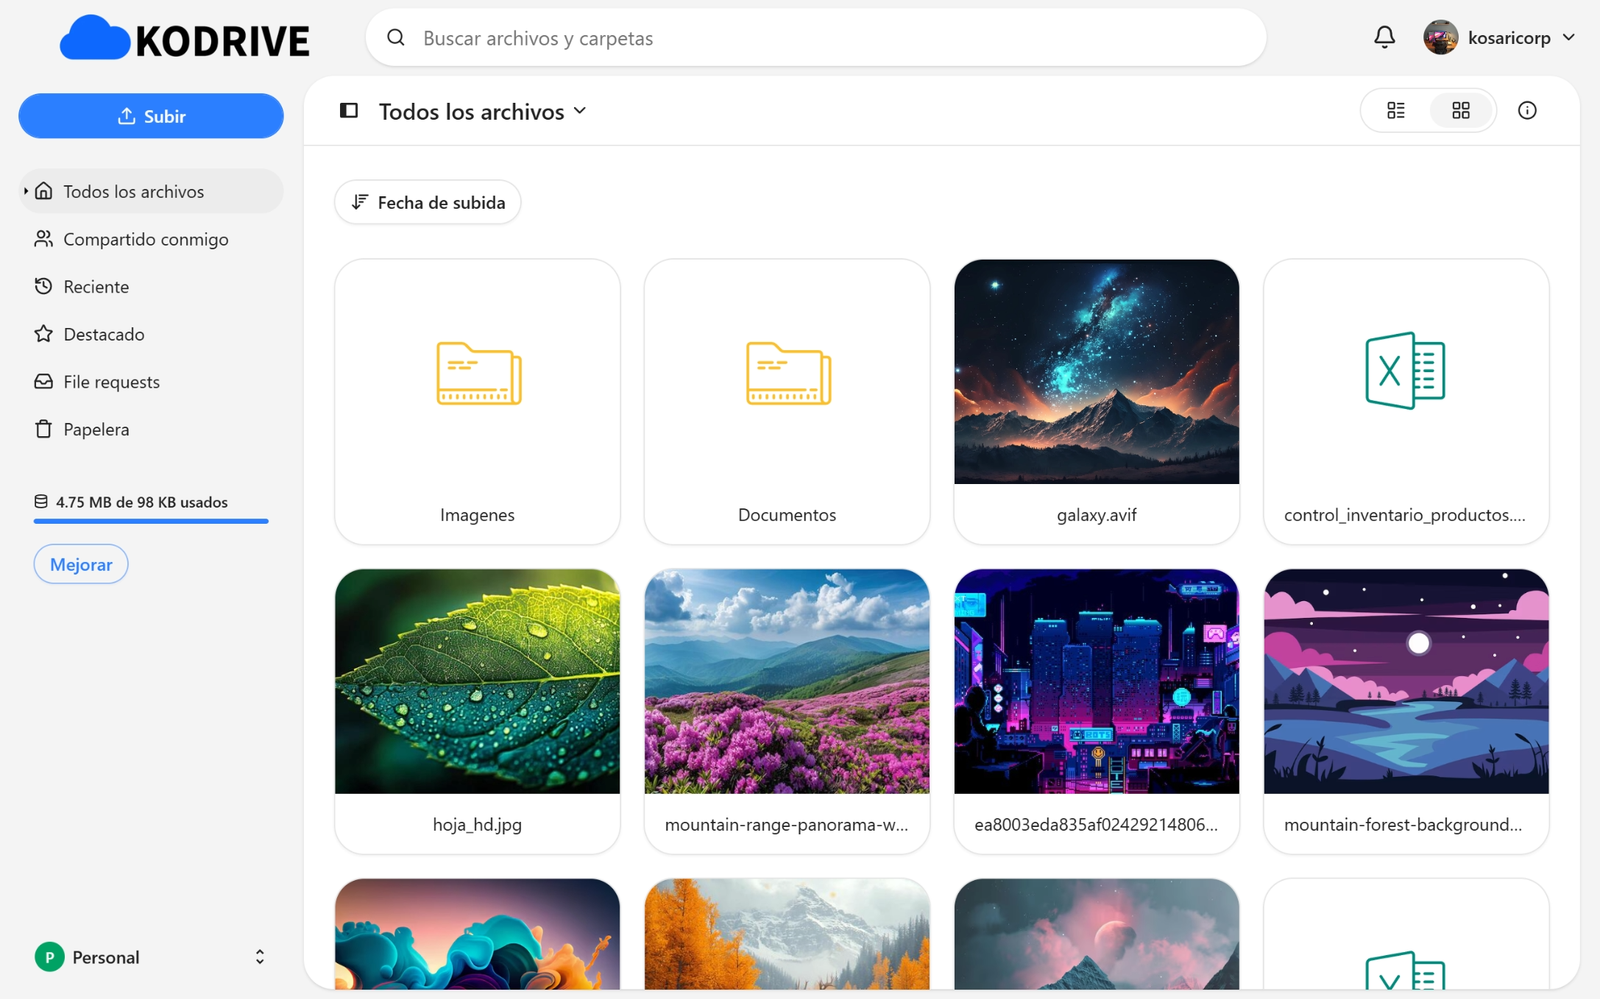The width and height of the screenshot is (1600, 999).
Task: Open the hoja_hd.jpg leaf image
Action: click(x=478, y=682)
